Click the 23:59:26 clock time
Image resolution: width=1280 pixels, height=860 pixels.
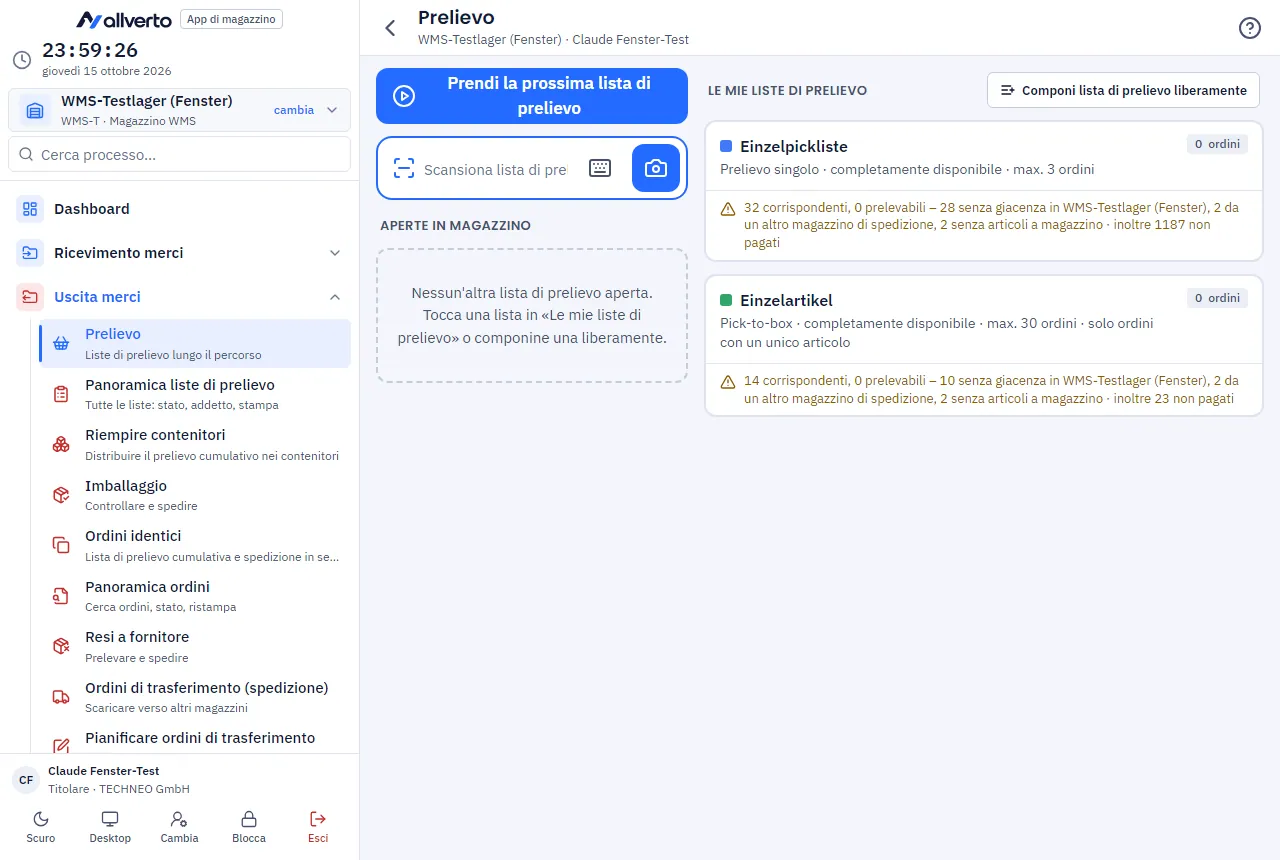coord(90,50)
